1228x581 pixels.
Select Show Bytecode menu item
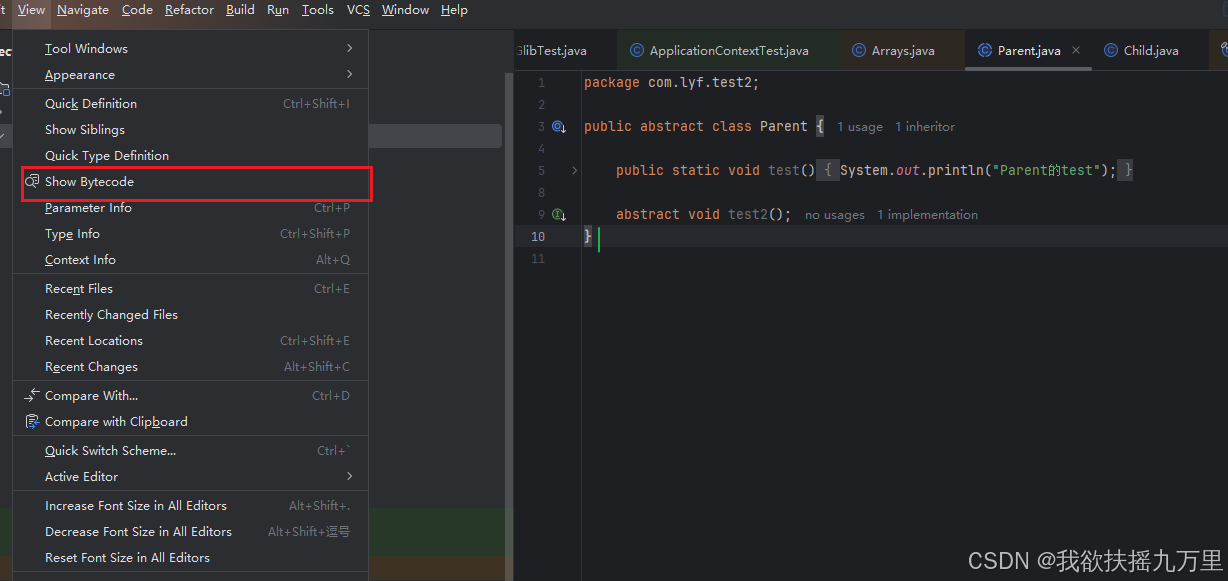coord(190,181)
